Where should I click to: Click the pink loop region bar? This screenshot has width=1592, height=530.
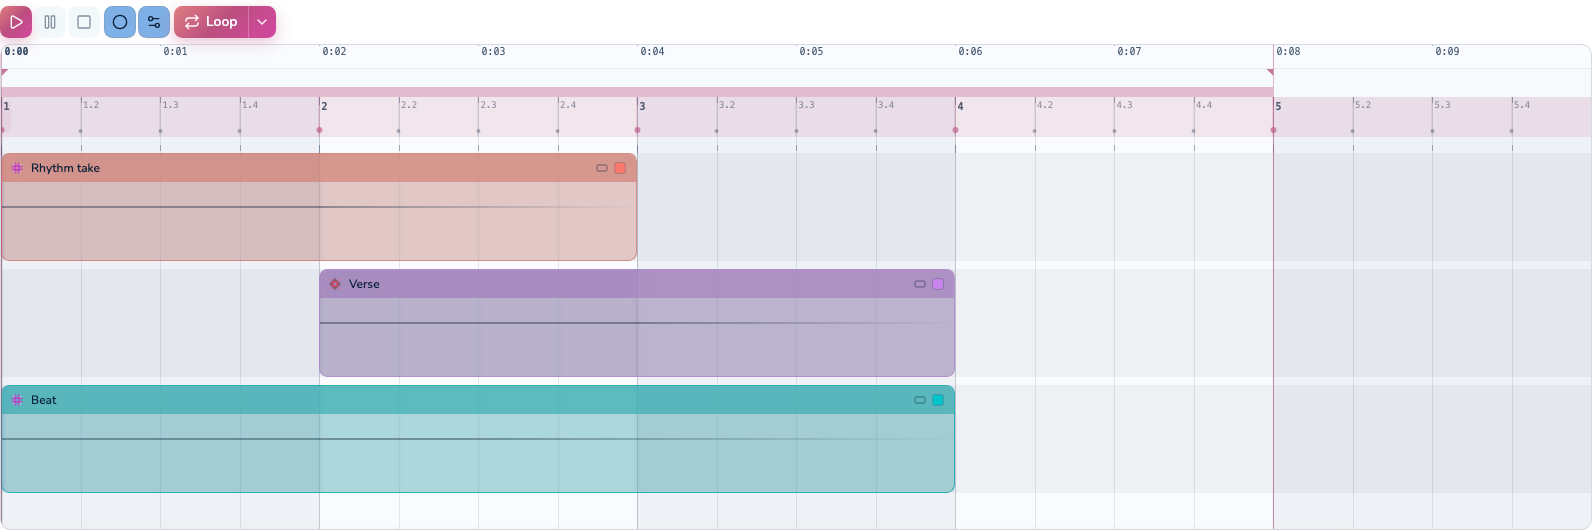pos(637,92)
